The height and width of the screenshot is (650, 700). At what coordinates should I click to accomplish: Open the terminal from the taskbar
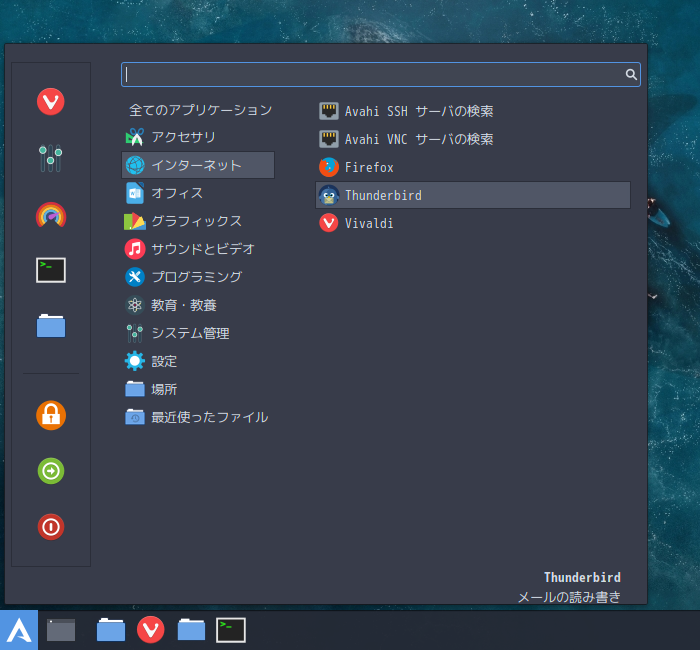(231, 630)
